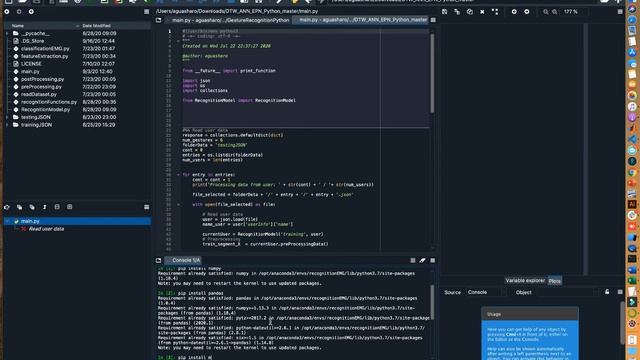Expand the testingJSON folder
This screenshot has width=640, height=360.
click(7, 117)
